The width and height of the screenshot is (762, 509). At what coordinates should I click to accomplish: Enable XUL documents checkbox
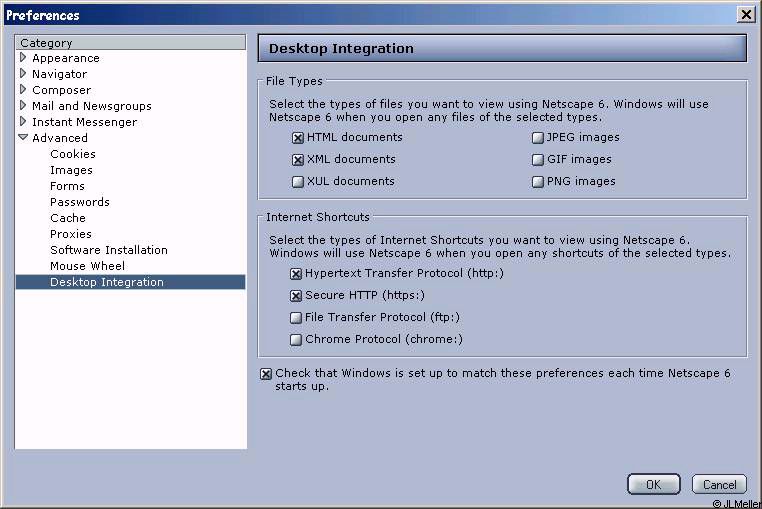[x=298, y=182]
